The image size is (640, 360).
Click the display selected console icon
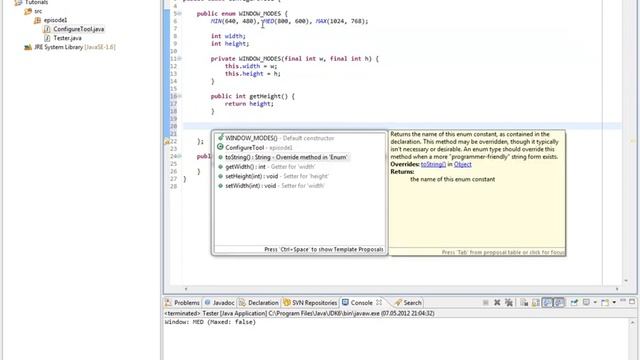(587, 302)
